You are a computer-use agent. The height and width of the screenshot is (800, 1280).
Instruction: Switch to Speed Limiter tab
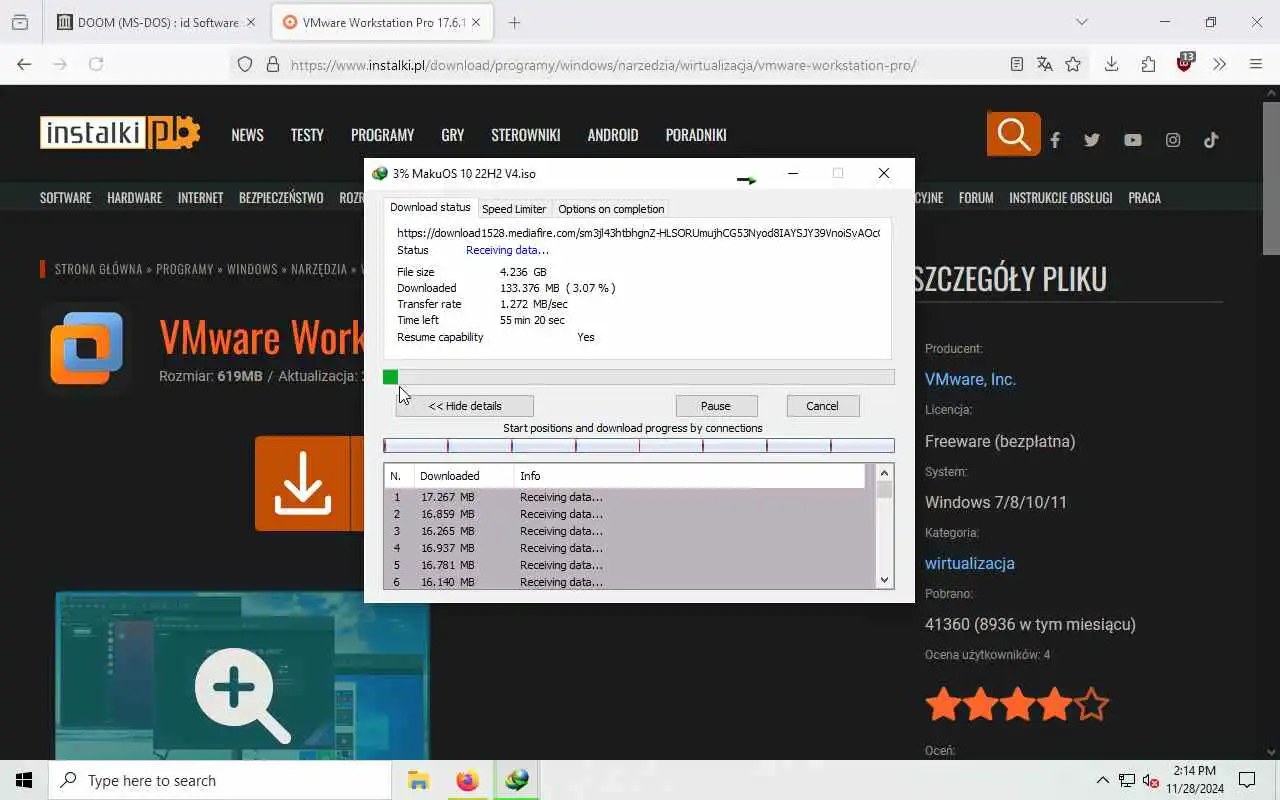click(x=514, y=209)
